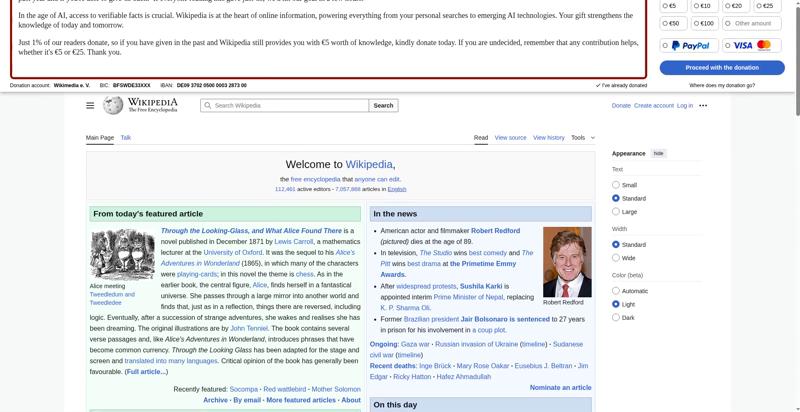Open the Gaza war link
Image resolution: width=800 pixels, height=412 pixels.
[x=415, y=344]
